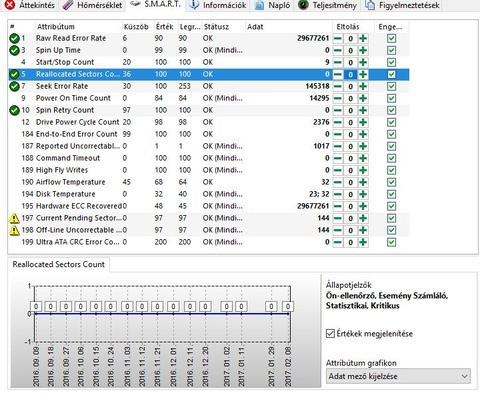Click green check icon on Seek Error Rate
480x395 pixels.
click(14, 86)
